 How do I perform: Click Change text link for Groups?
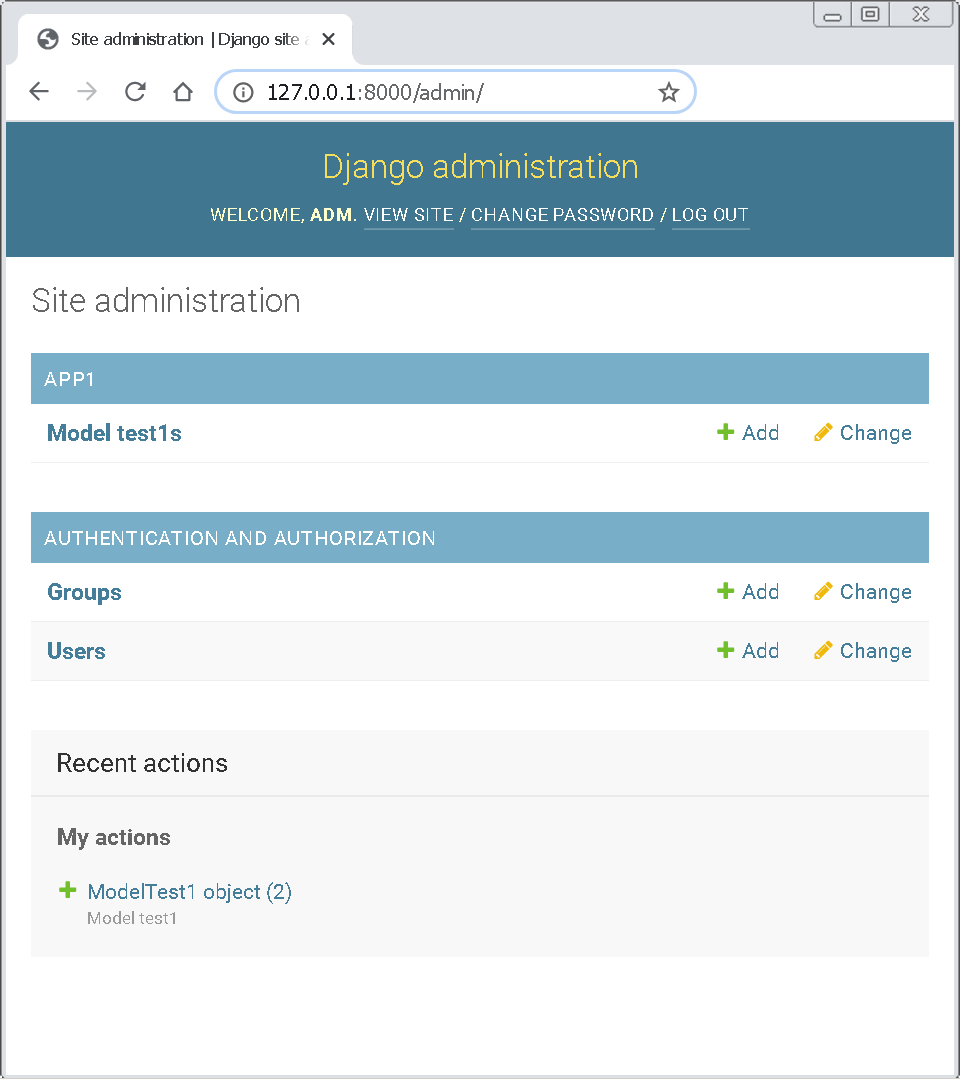point(875,592)
